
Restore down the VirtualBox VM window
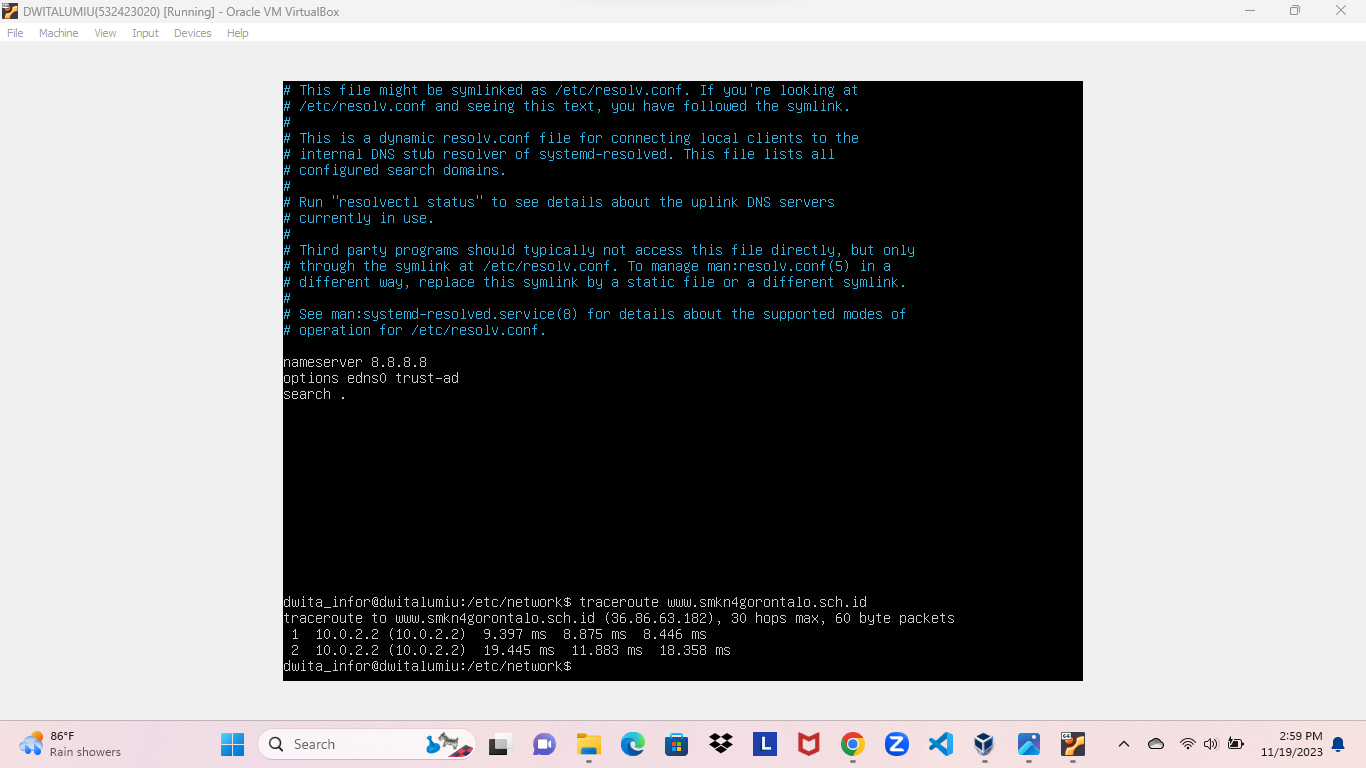coord(1295,11)
